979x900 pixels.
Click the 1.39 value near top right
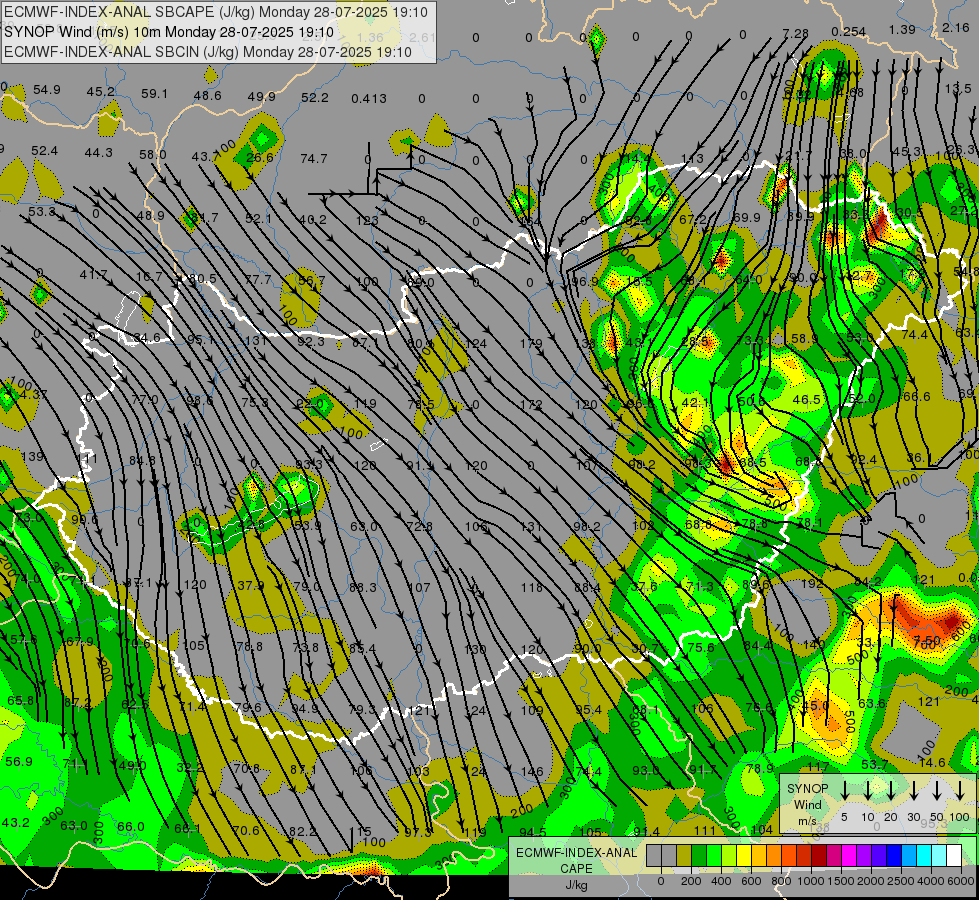tap(902, 29)
